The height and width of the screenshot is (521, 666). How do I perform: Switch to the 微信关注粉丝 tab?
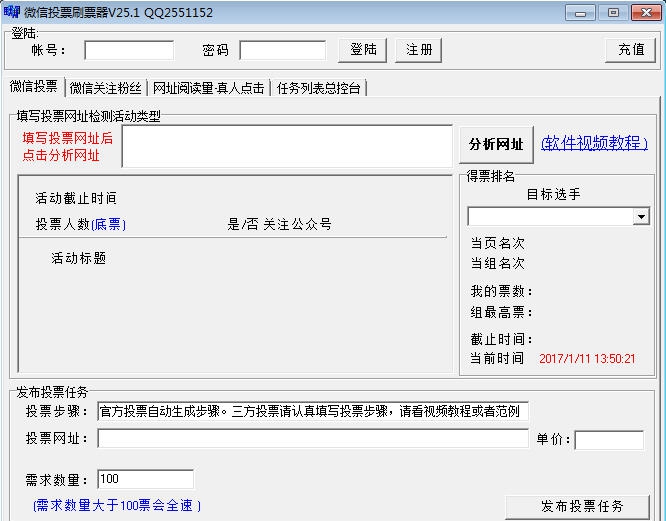tap(105, 88)
